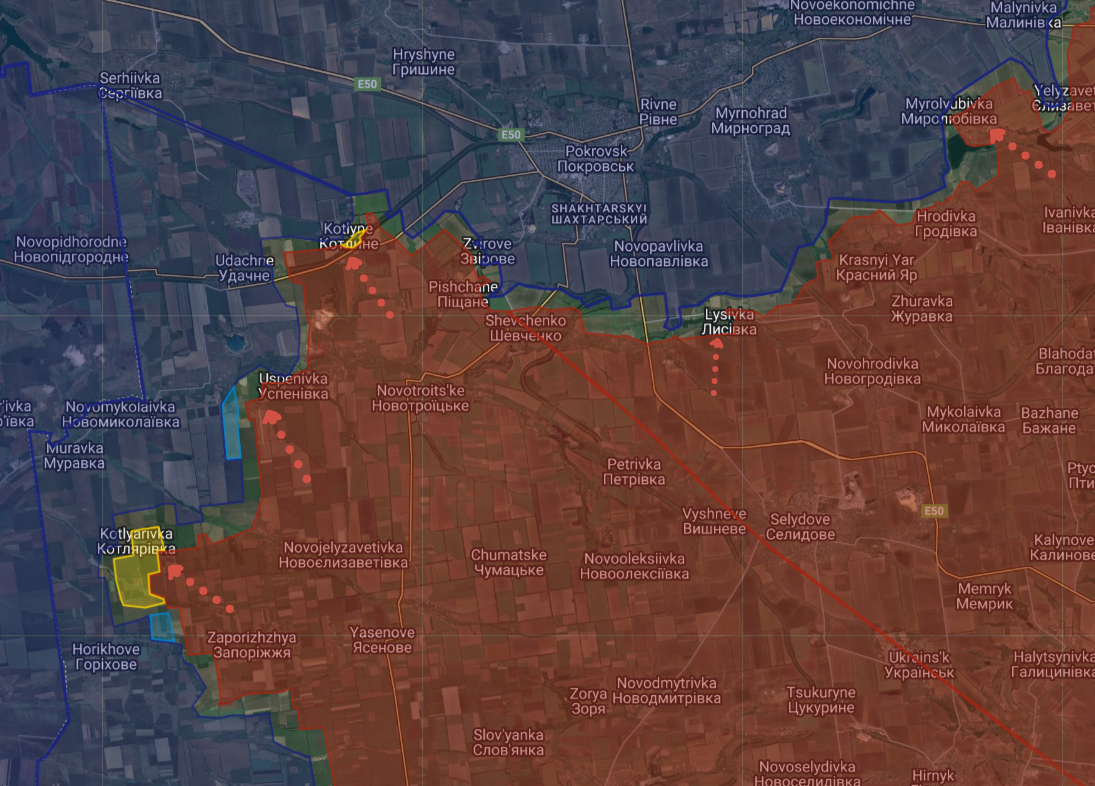
Task: Click the attack arrow beside Kotlyne
Action: [370, 288]
